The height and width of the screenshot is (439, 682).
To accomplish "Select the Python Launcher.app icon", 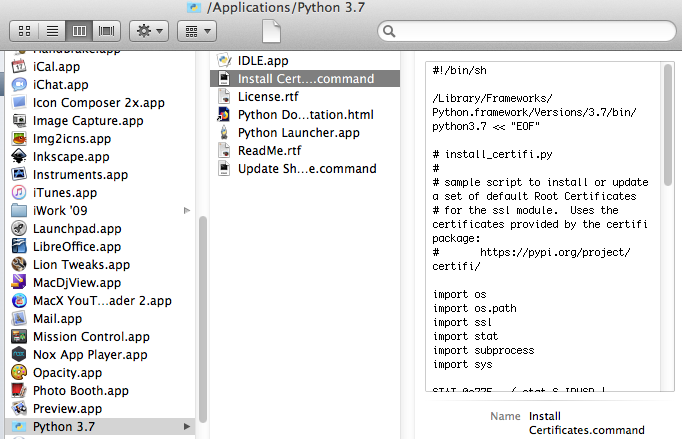I will point(224,133).
